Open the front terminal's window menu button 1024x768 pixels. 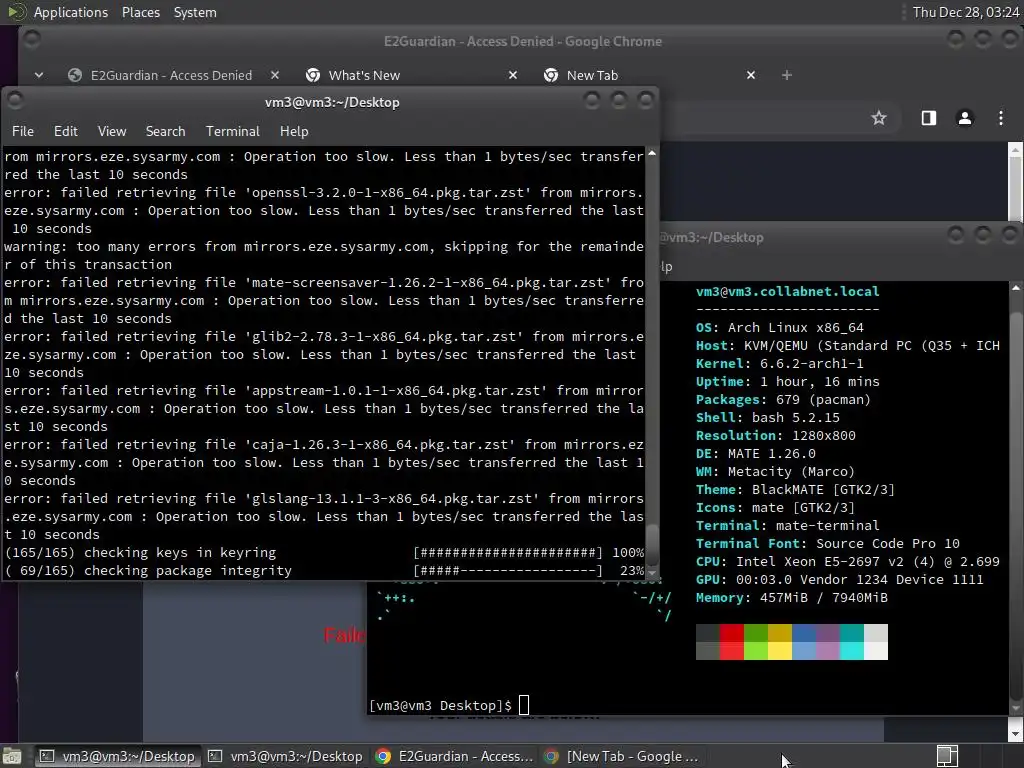point(15,101)
